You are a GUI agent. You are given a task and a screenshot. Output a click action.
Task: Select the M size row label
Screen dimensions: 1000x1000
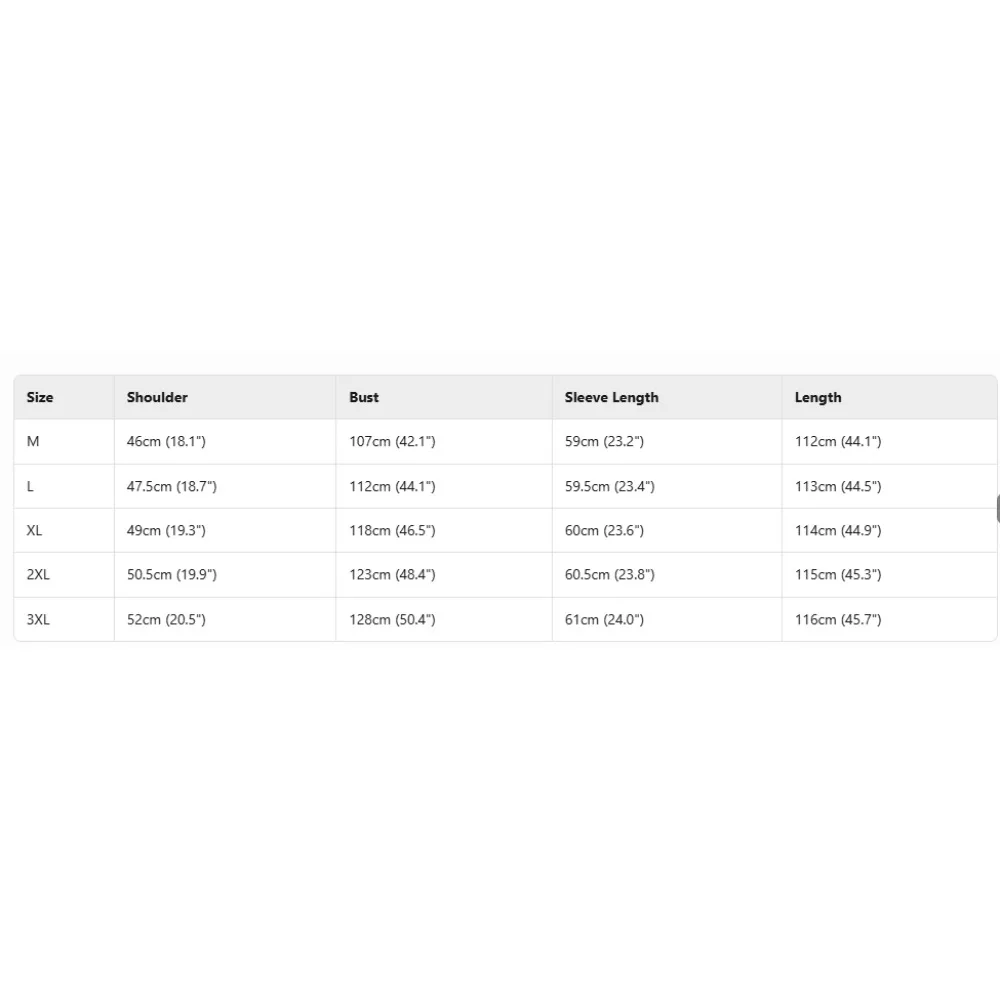pyautogui.click(x=33, y=441)
